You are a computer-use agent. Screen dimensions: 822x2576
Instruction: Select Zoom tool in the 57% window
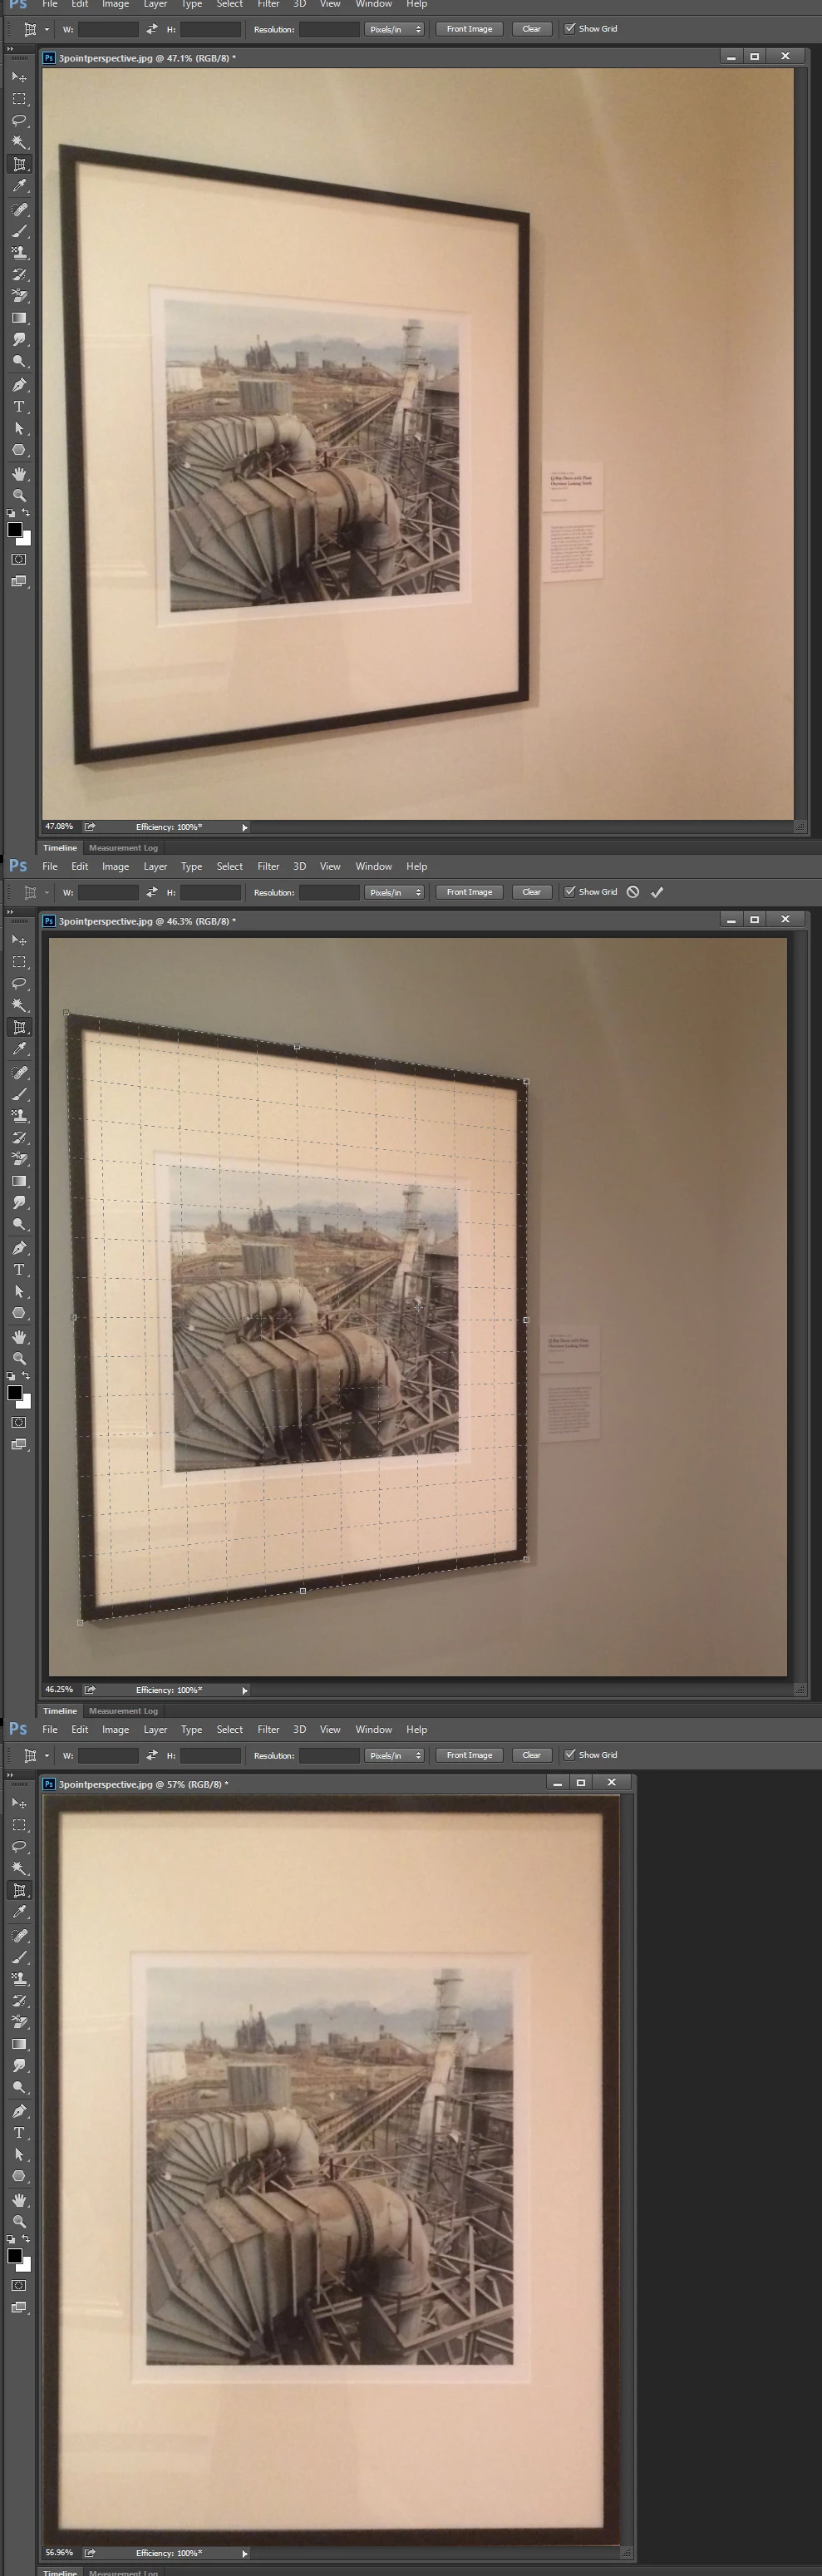19,2222
